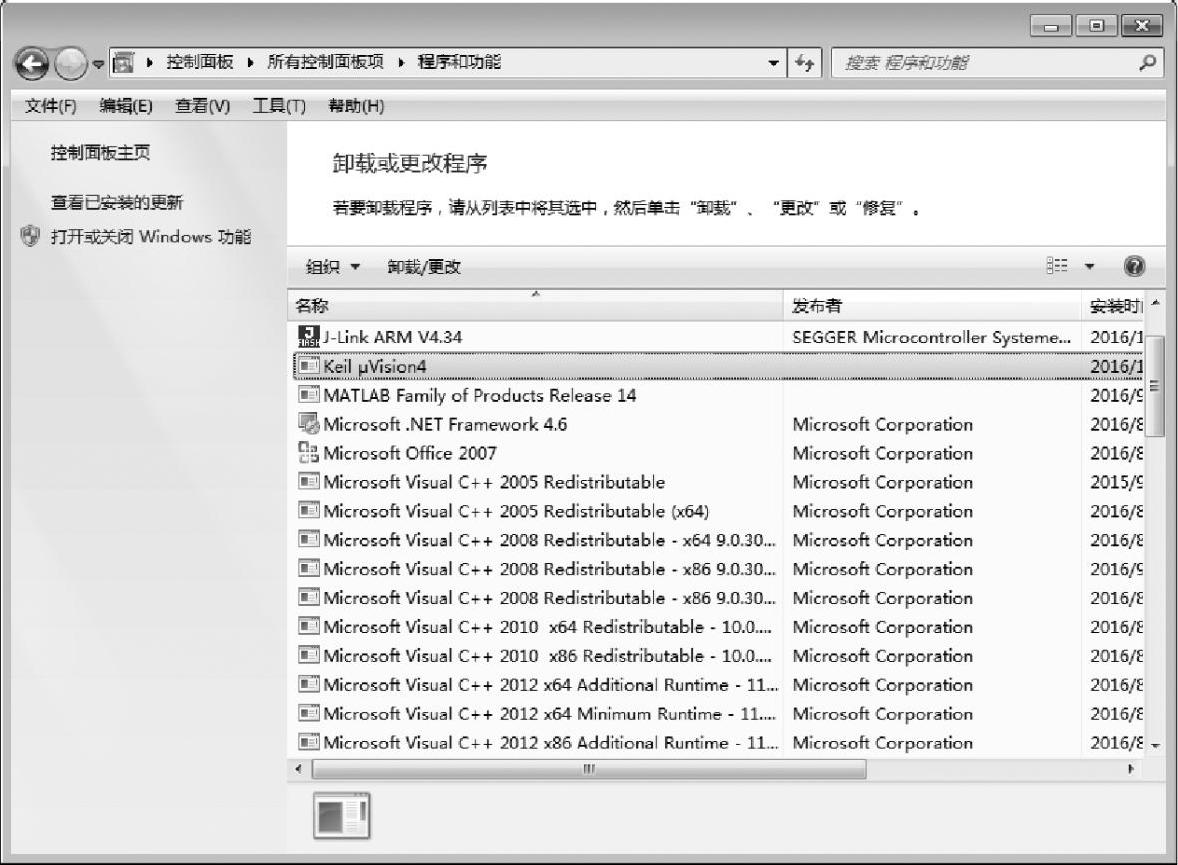This screenshot has height=865, width=1178.
Task: Open the 工具(T) menu
Action: 279,106
